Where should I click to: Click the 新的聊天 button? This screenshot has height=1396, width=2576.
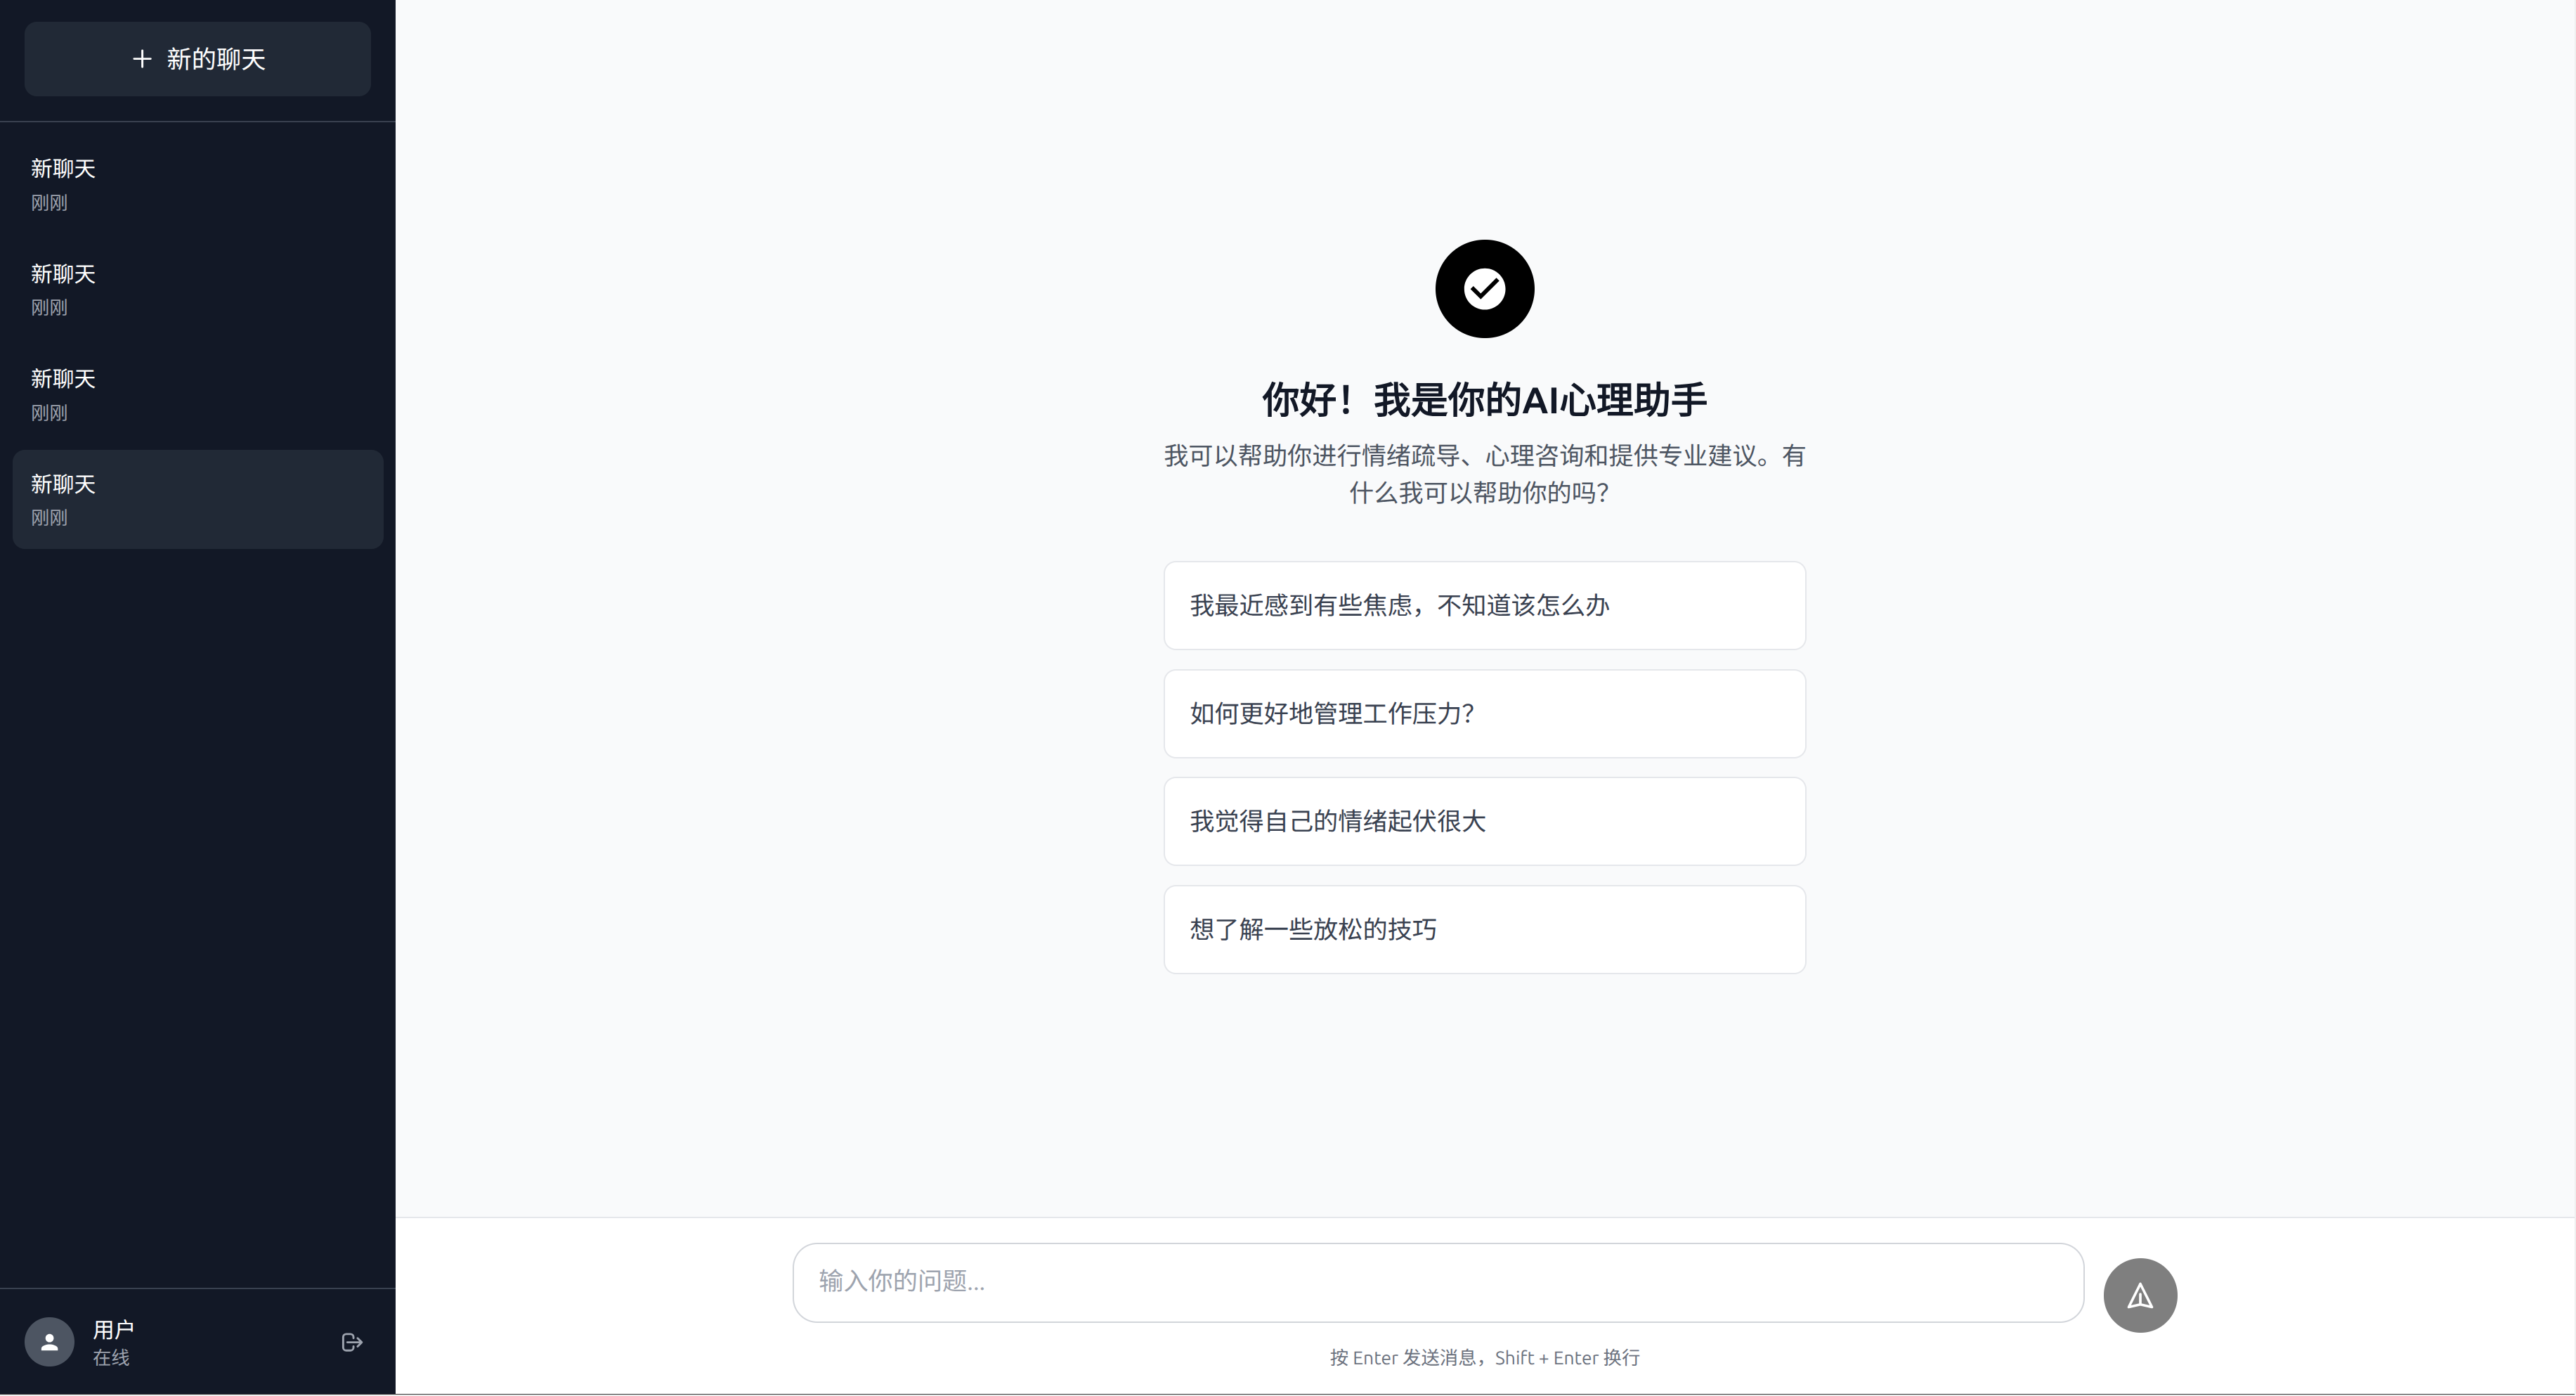[197, 59]
